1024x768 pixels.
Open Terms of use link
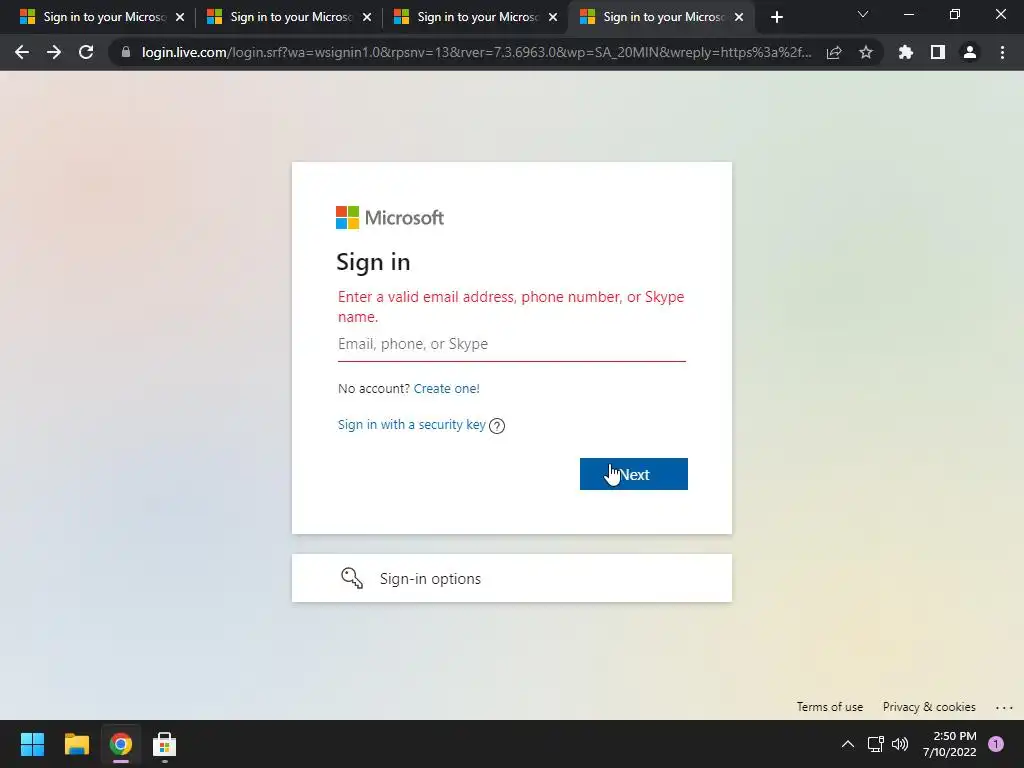pyautogui.click(x=829, y=707)
